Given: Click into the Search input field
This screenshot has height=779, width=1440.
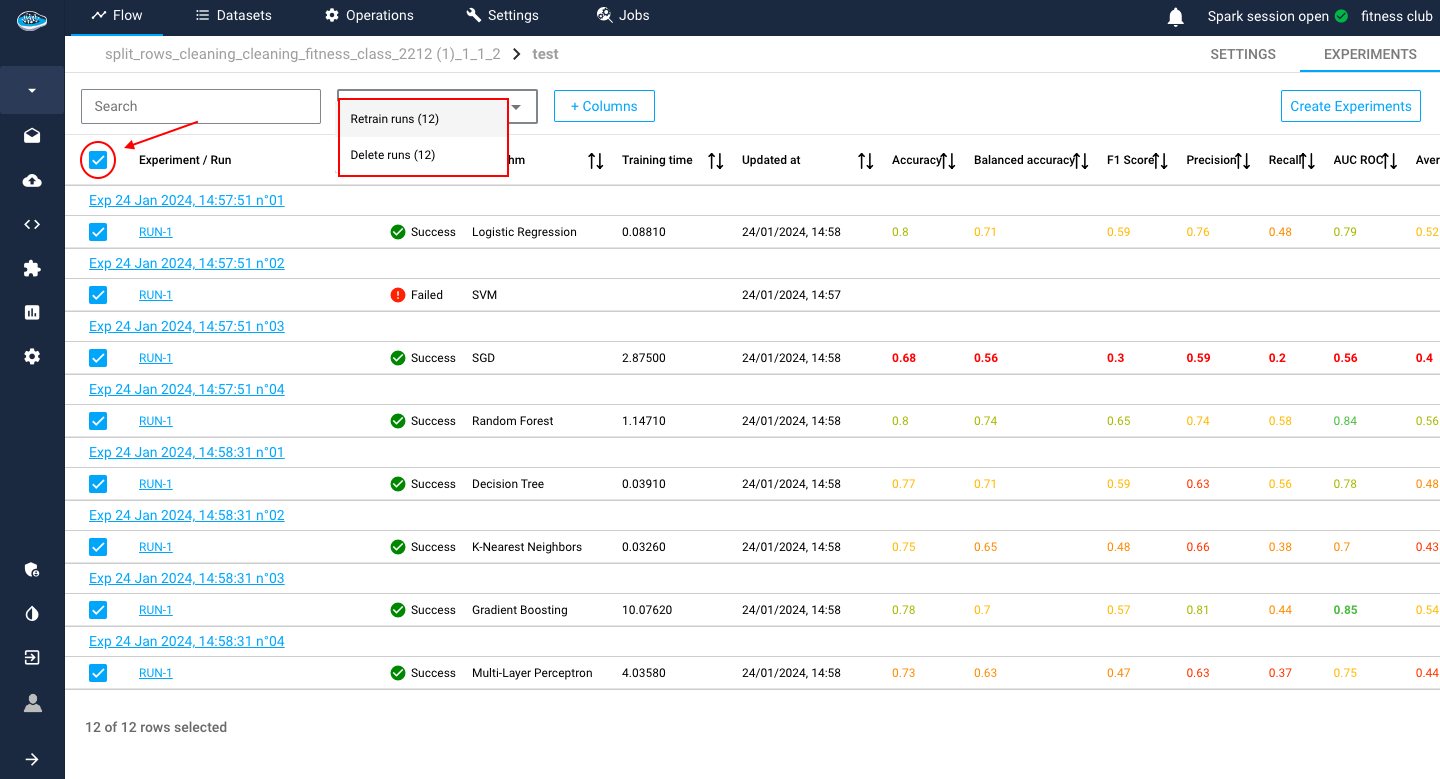Looking at the screenshot, I should pos(200,106).
